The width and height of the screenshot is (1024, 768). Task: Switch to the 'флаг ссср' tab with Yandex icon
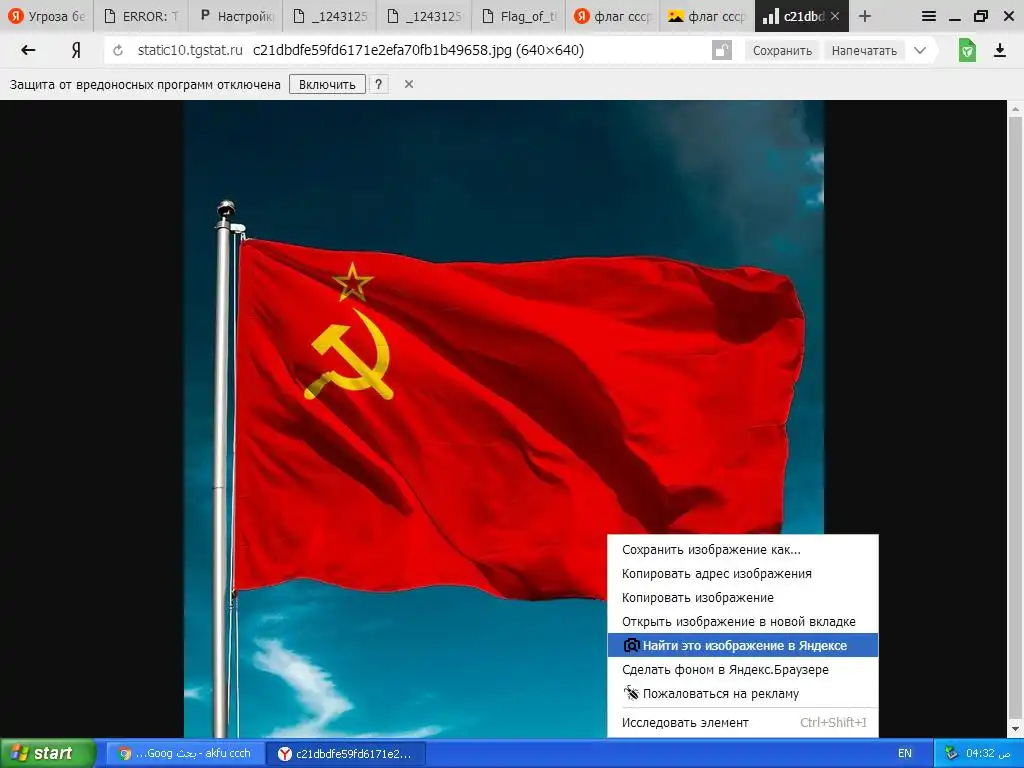(613, 16)
